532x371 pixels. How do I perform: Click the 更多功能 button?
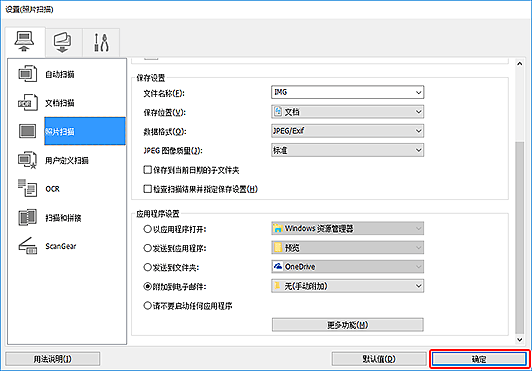(347, 324)
